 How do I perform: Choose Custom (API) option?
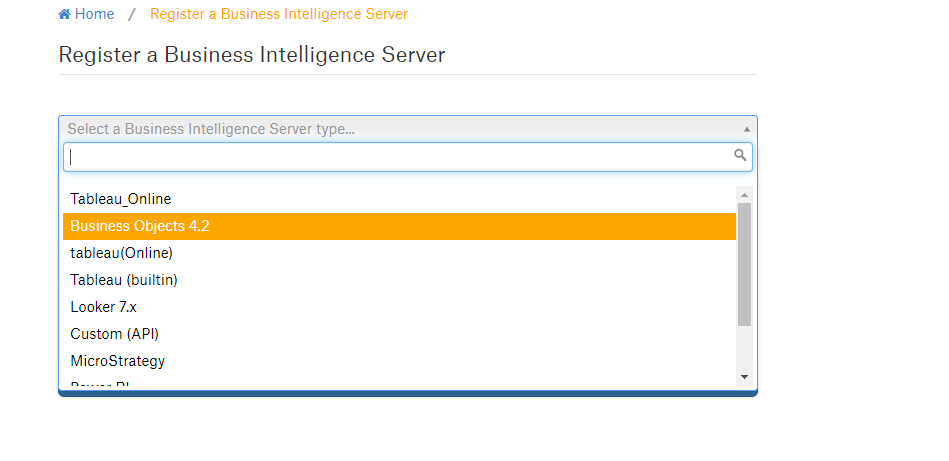pos(399,334)
